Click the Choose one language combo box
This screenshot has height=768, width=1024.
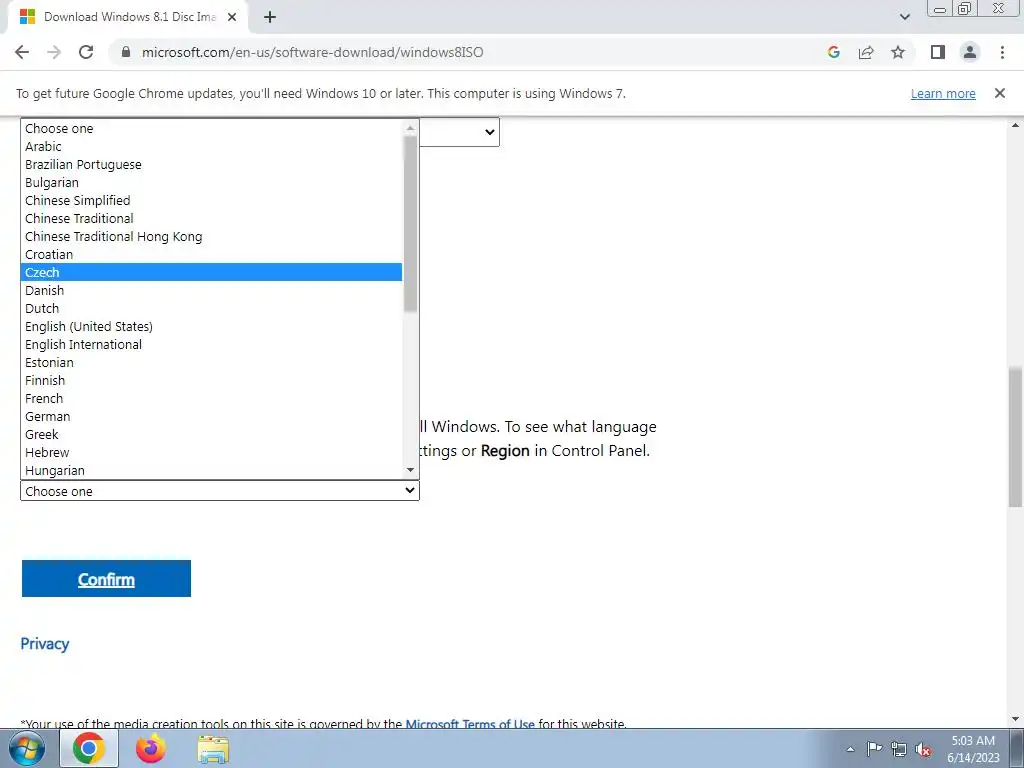click(219, 490)
